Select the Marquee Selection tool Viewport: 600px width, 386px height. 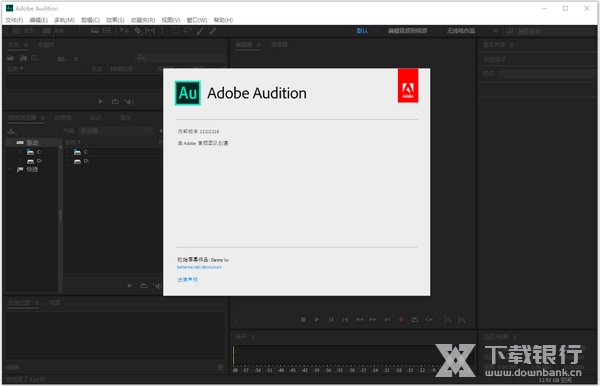point(175,31)
